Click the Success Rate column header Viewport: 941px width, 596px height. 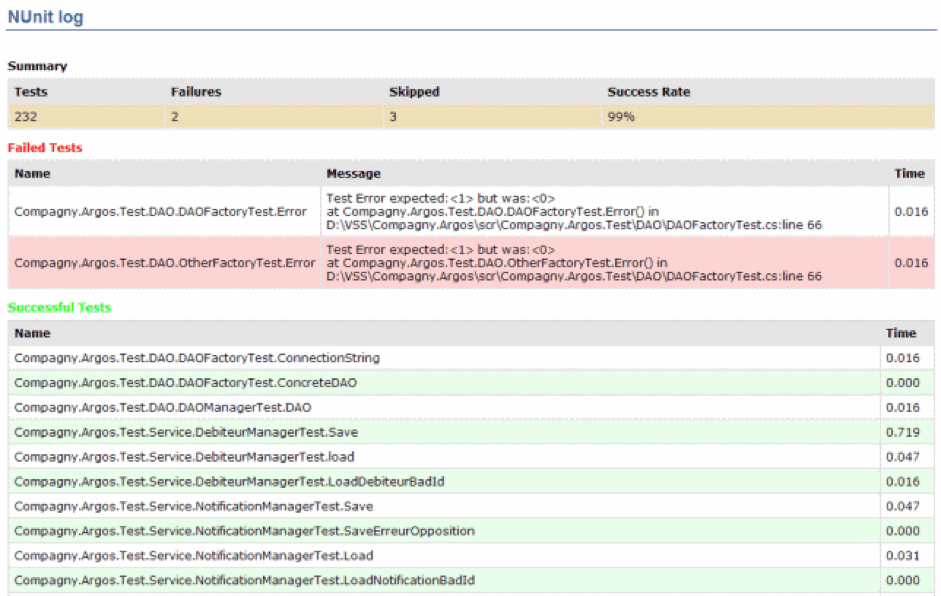coord(649,92)
